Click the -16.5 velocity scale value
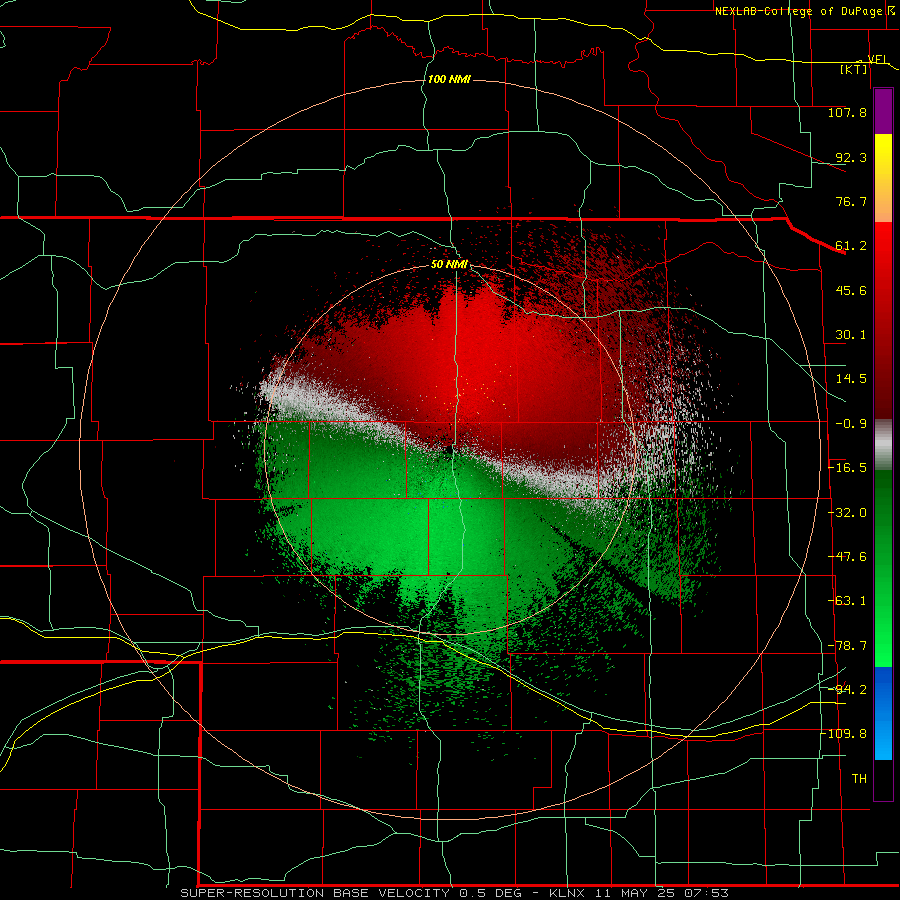The image size is (900, 900). 847,468
